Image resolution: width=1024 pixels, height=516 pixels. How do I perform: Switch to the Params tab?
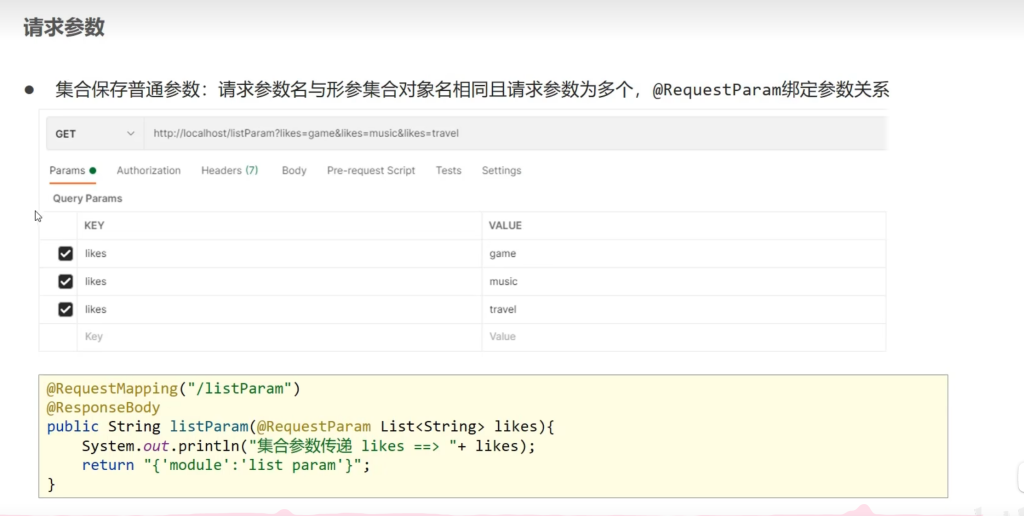68,171
